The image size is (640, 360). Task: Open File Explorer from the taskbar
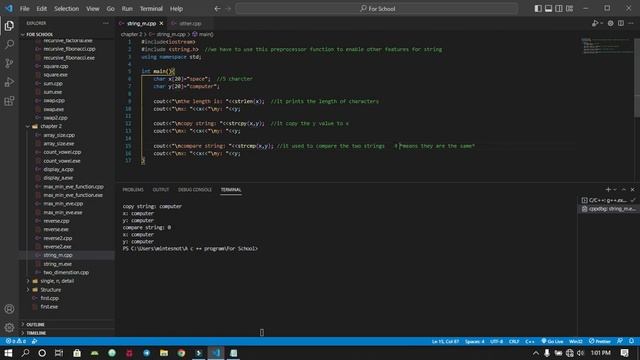pos(164,353)
